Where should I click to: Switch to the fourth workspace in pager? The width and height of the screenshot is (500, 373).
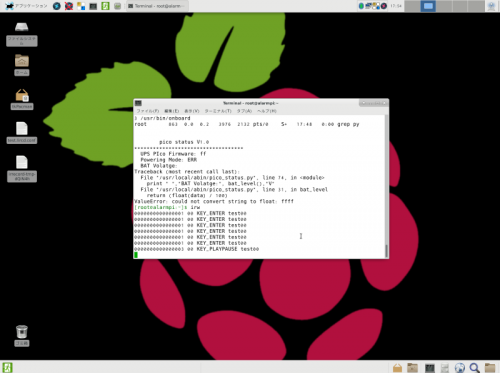coord(460,6)
